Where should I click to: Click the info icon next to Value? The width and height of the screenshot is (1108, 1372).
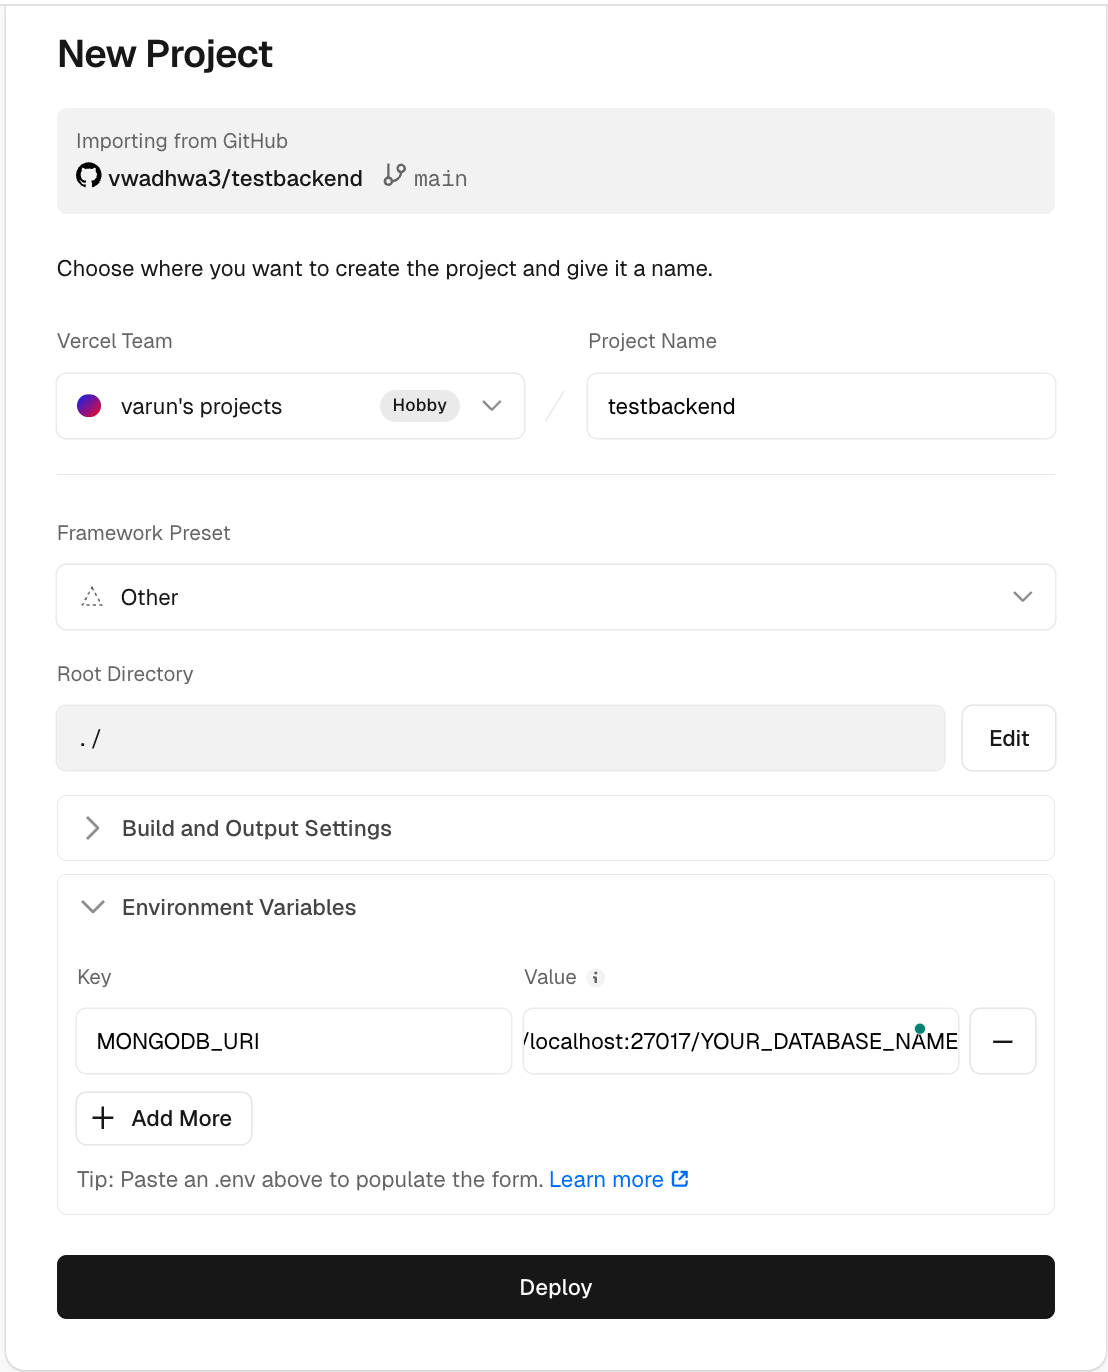596,978
